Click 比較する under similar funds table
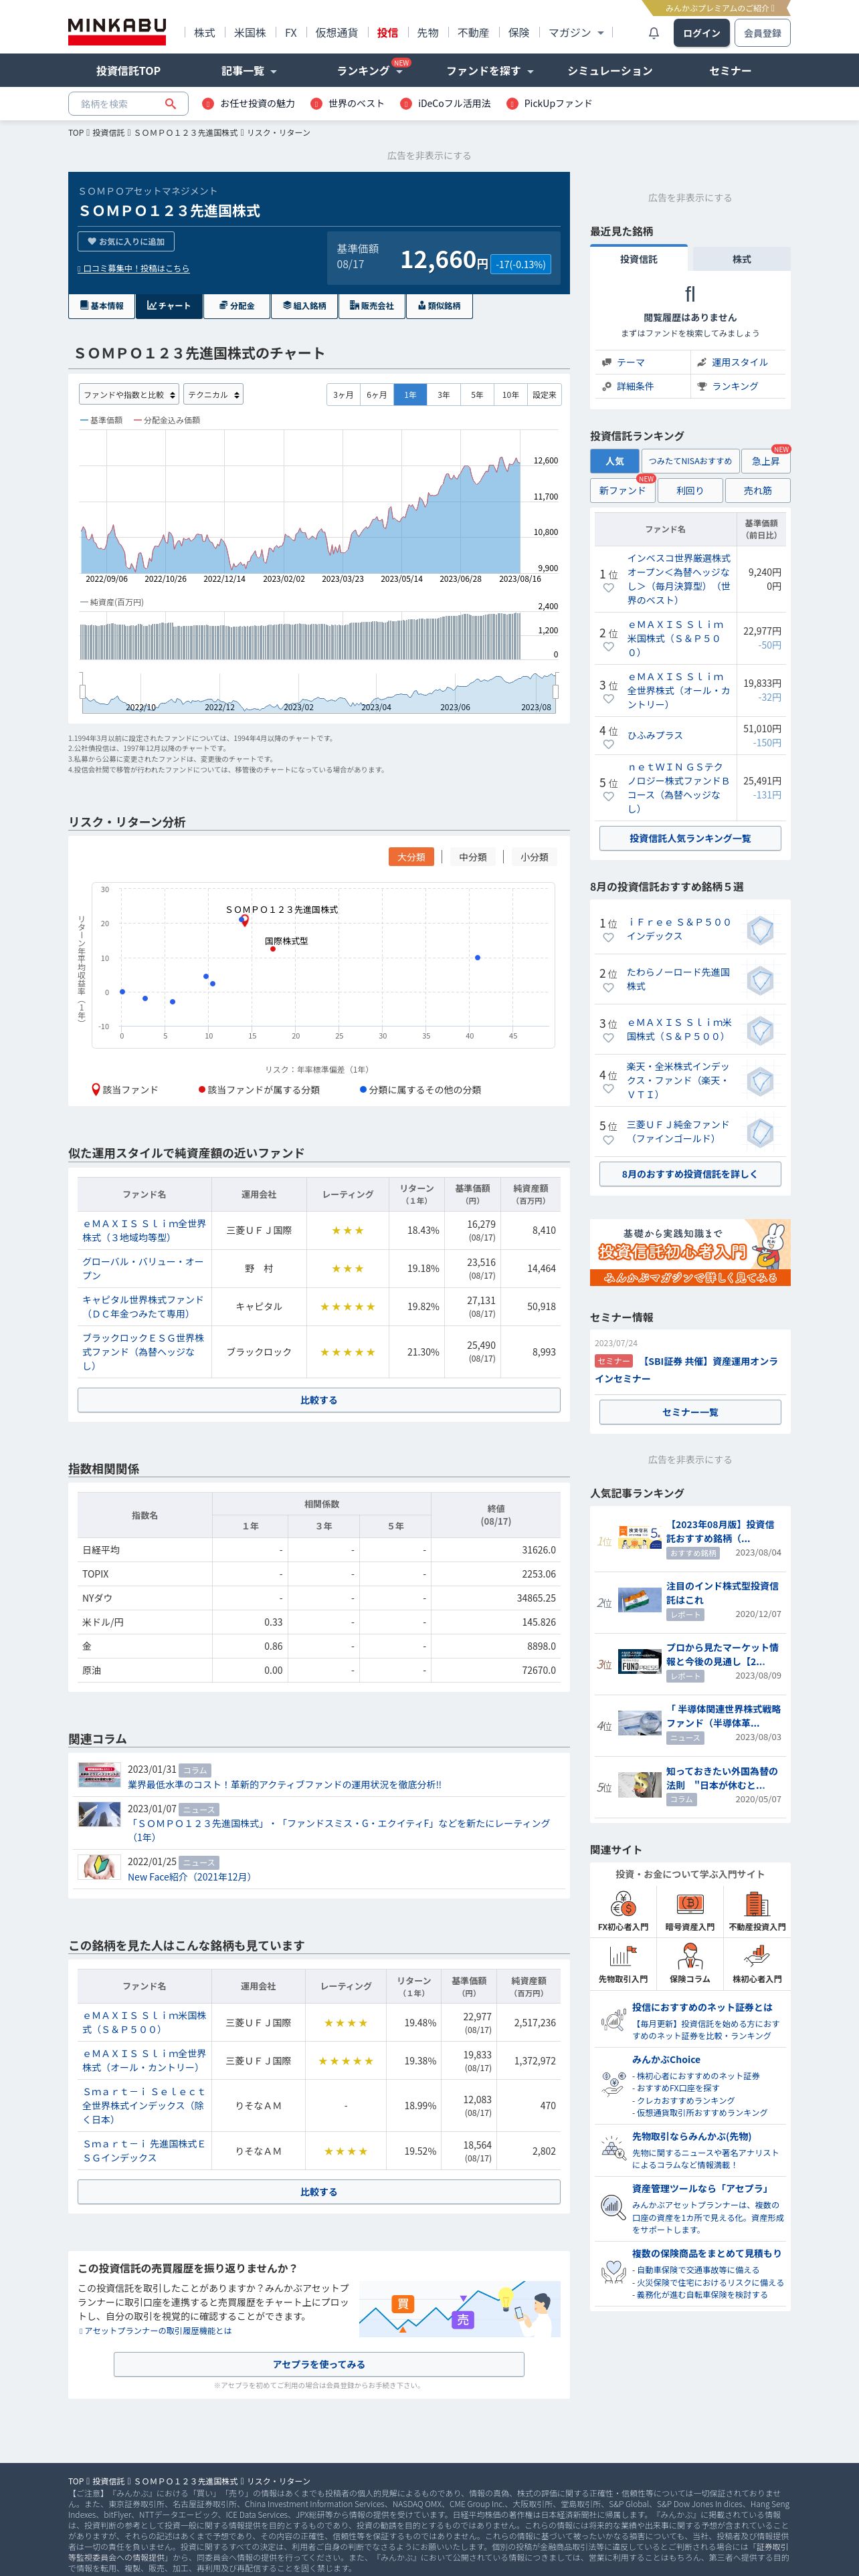The height and width of the screenshot is (2576, 859). tap(319, 1400)
